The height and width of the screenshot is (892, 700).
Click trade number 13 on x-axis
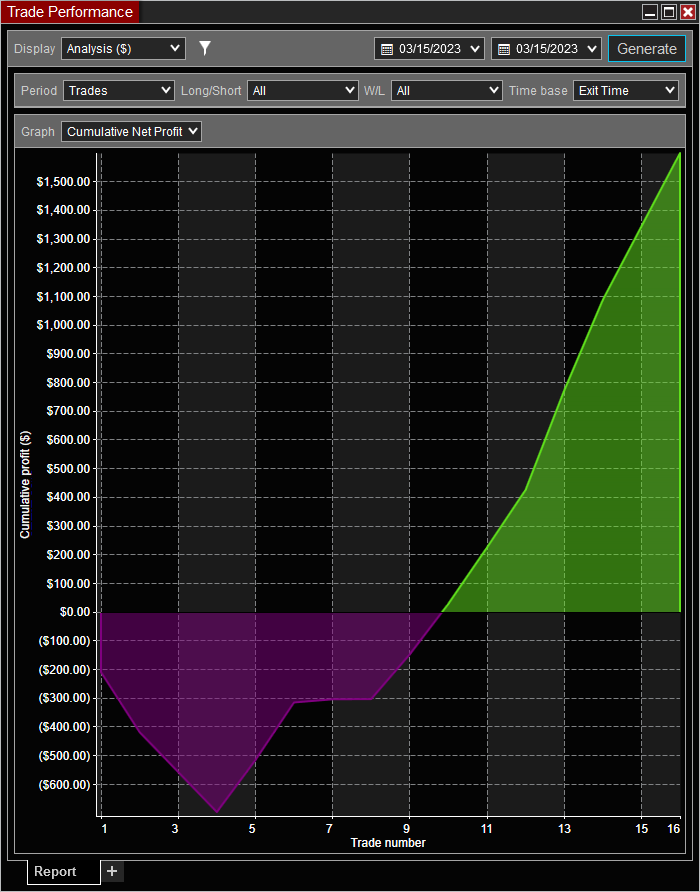(x=564, y=829)
